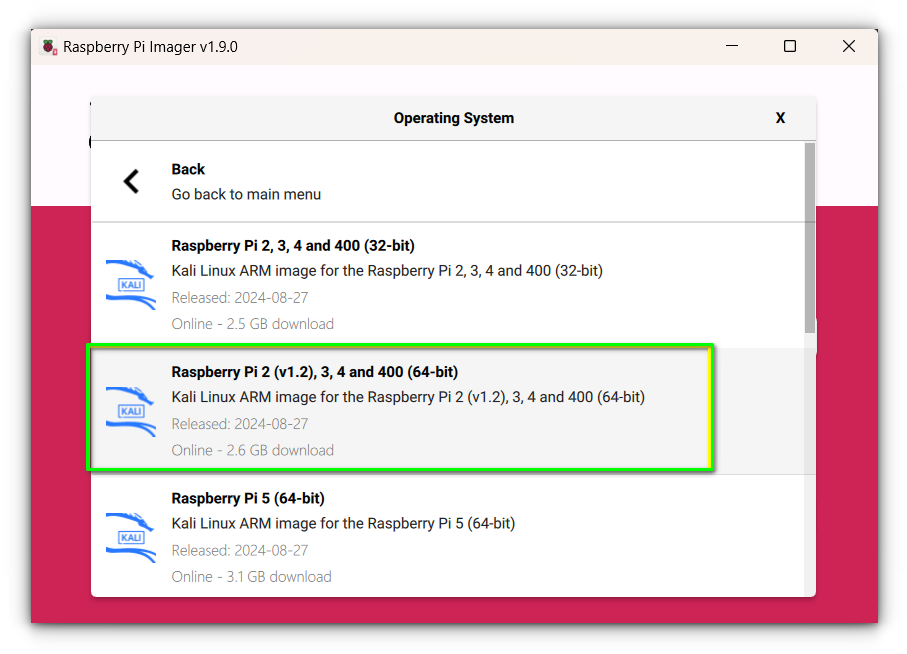Click the "Online - 2.6 GB download" text
The width and height of the screenshot is (907, 654).
point(252,450)
